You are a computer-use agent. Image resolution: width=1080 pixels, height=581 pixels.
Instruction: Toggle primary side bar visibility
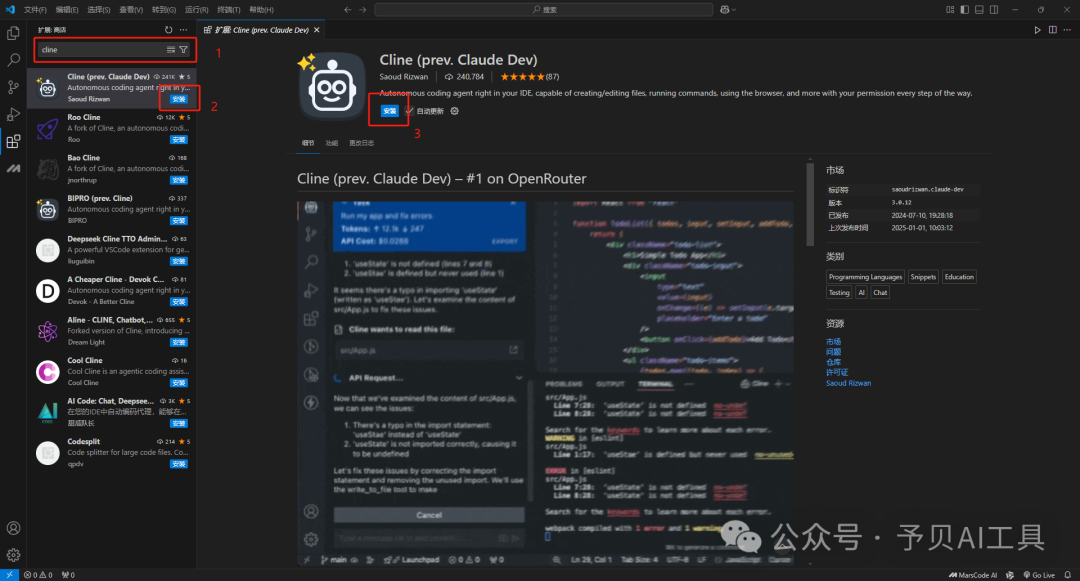click(964, 10)
